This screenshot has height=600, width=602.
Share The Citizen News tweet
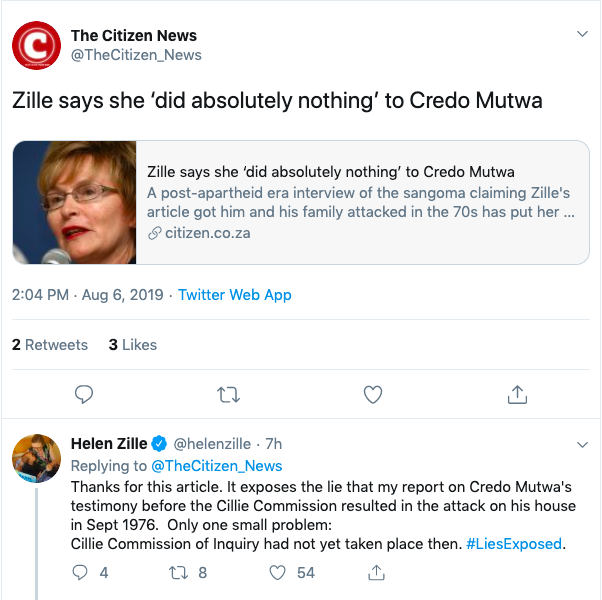(517, 395)
